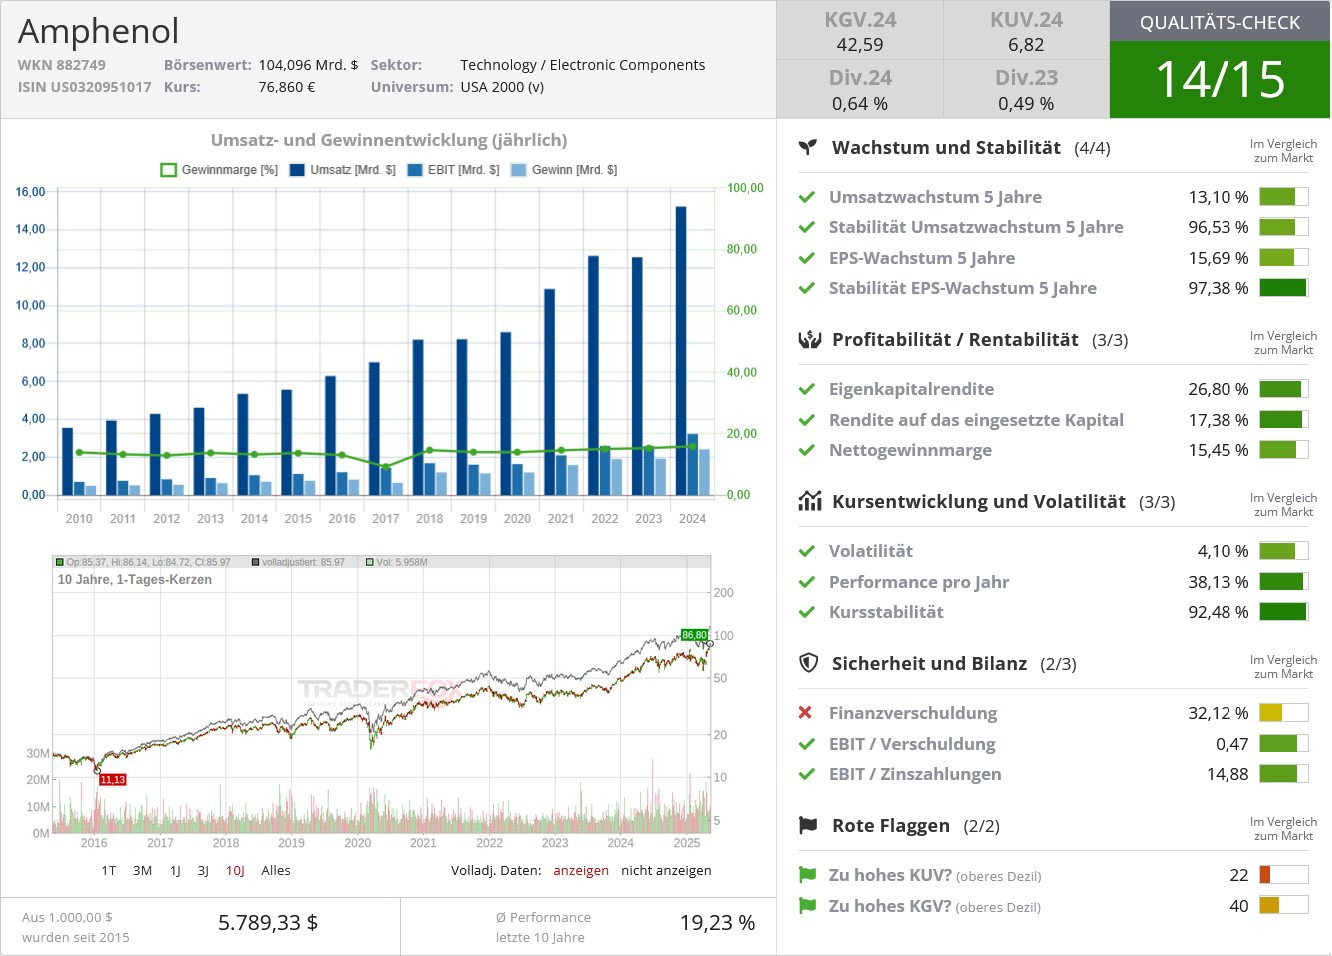Click the red X beside Finanzverschuldung
The width and height of the screenshot is (1332, 956).
pos(806,713)
